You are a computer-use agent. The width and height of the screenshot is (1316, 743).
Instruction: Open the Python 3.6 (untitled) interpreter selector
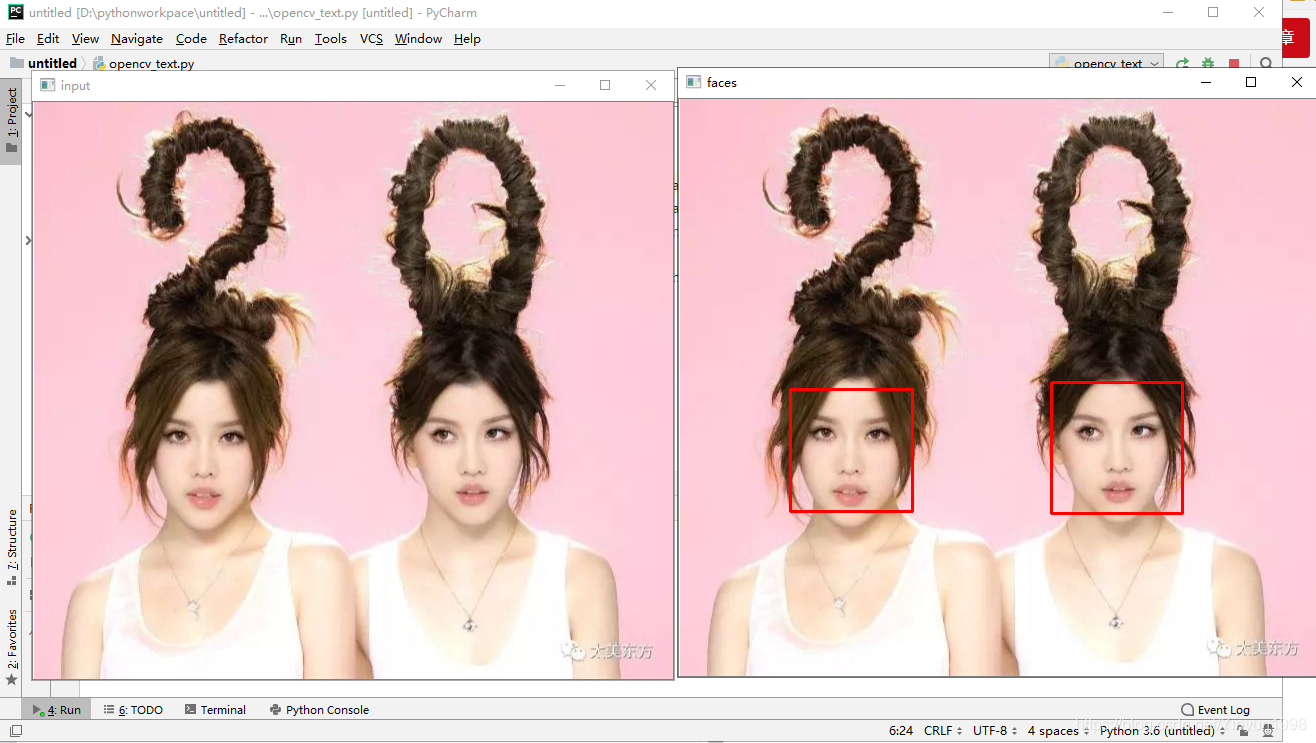(1162, 731)
